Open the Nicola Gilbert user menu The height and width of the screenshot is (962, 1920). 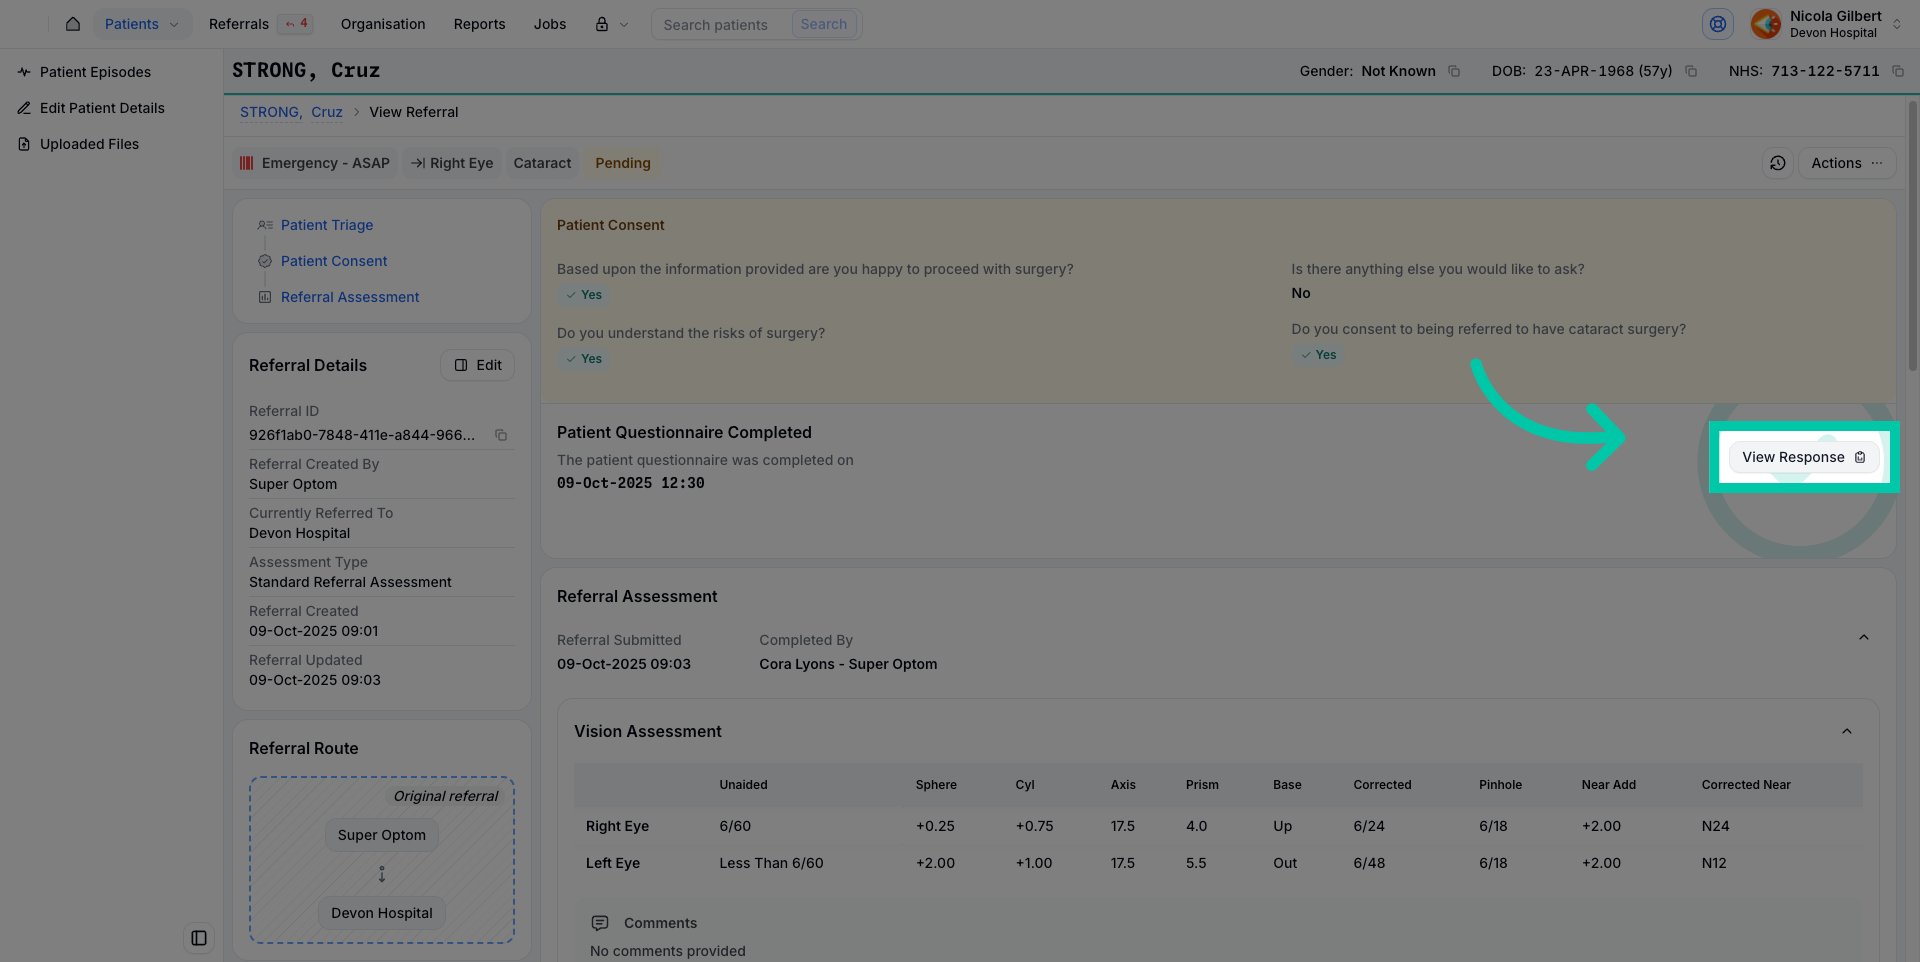[1827, 24]
